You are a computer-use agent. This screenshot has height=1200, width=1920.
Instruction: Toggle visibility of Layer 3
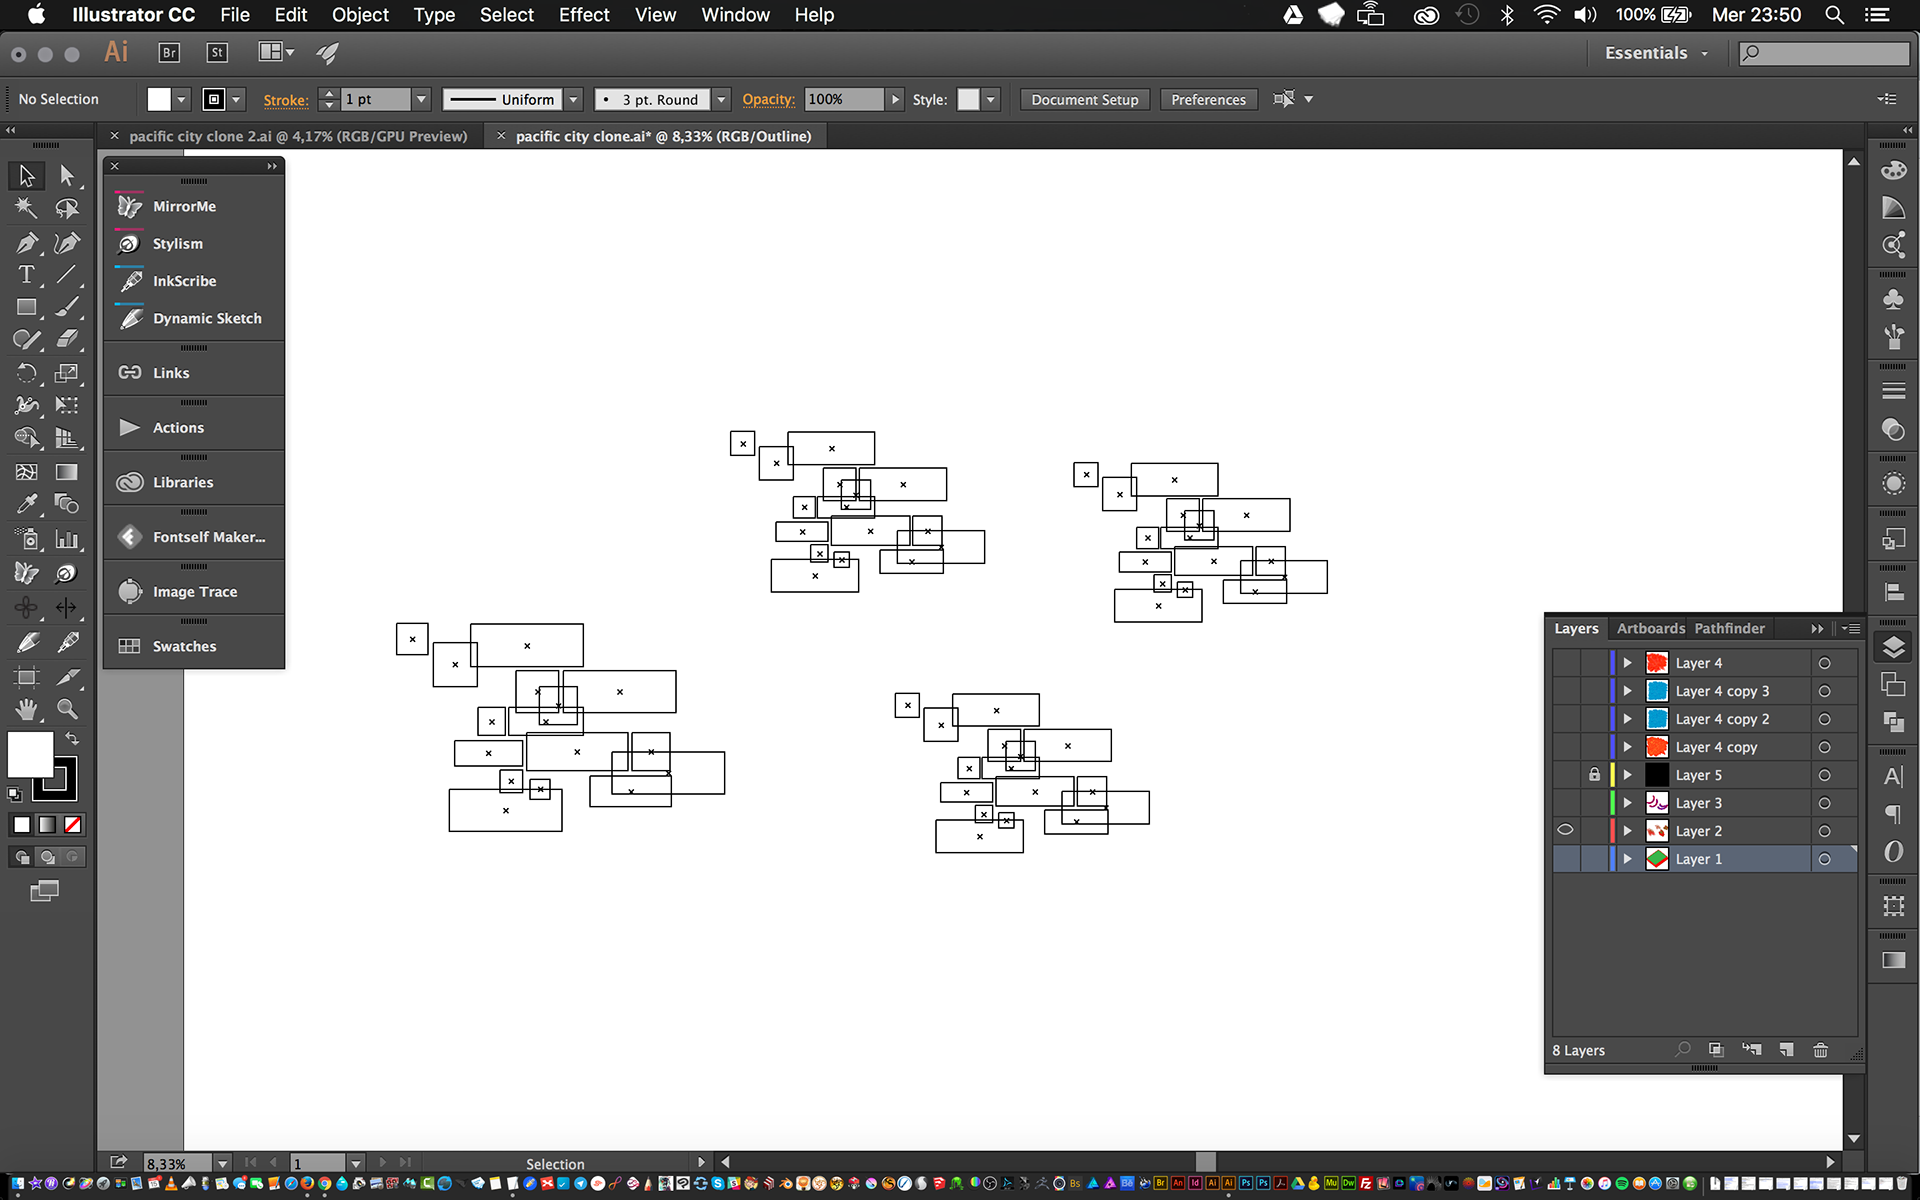tap(1565, 803)
